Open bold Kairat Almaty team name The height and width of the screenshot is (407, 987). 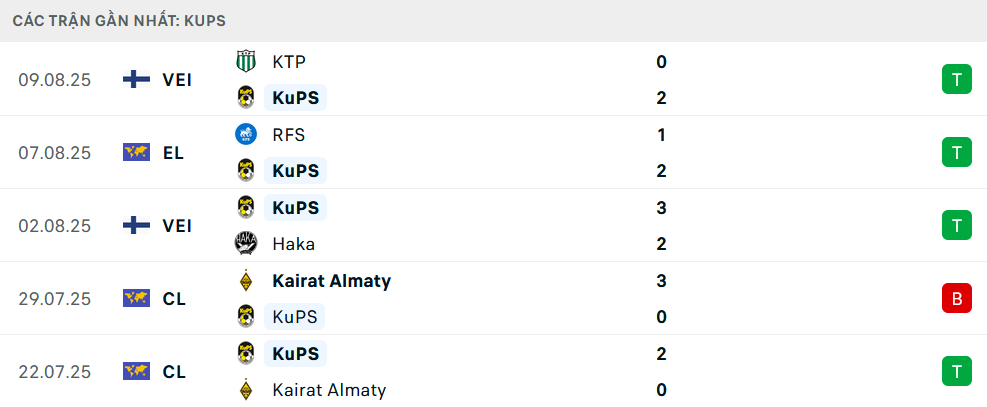(331, 281)
